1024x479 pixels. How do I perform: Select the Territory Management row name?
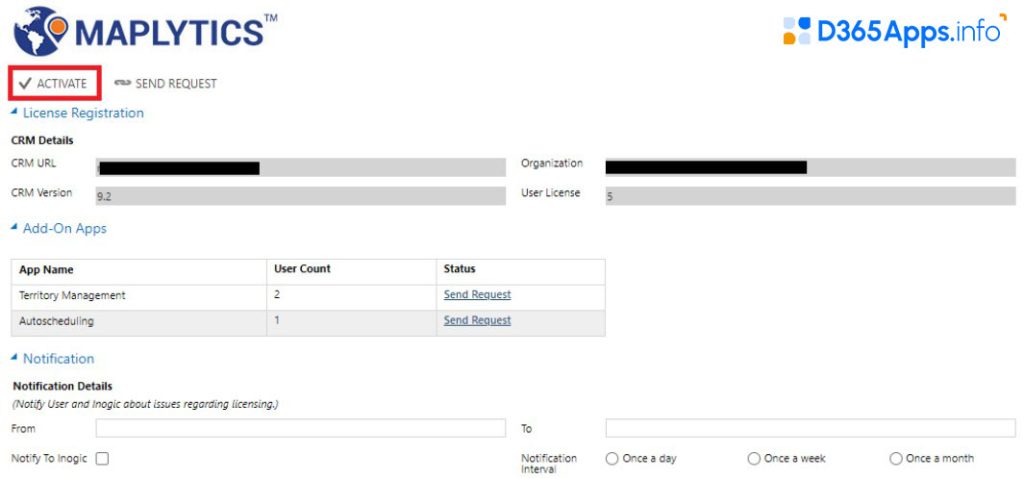coord(72,295)
